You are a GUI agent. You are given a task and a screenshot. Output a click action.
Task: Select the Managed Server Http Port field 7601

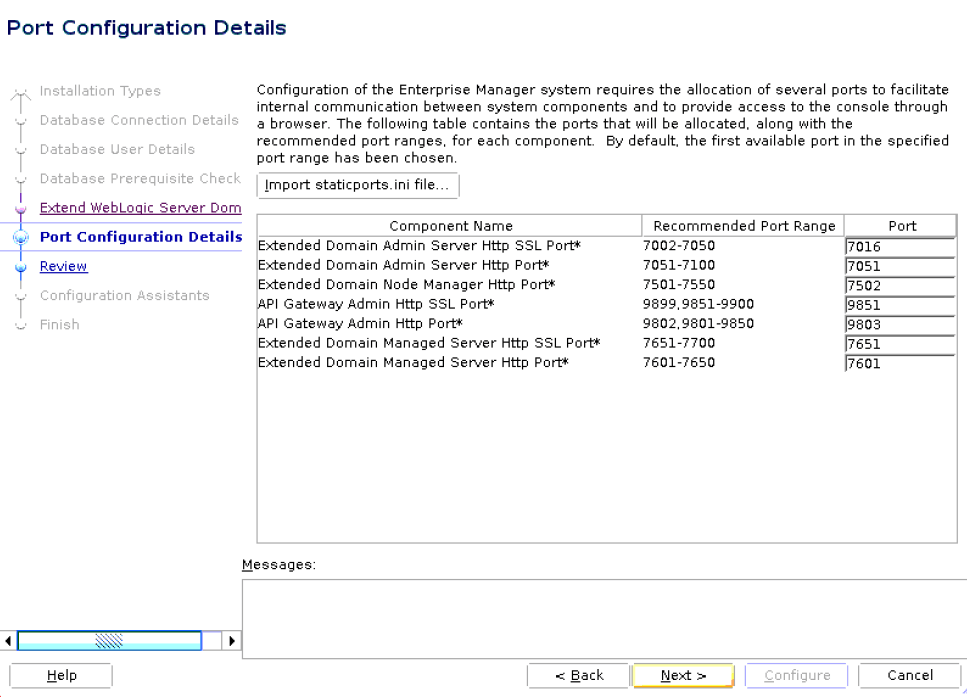(898, 363)
